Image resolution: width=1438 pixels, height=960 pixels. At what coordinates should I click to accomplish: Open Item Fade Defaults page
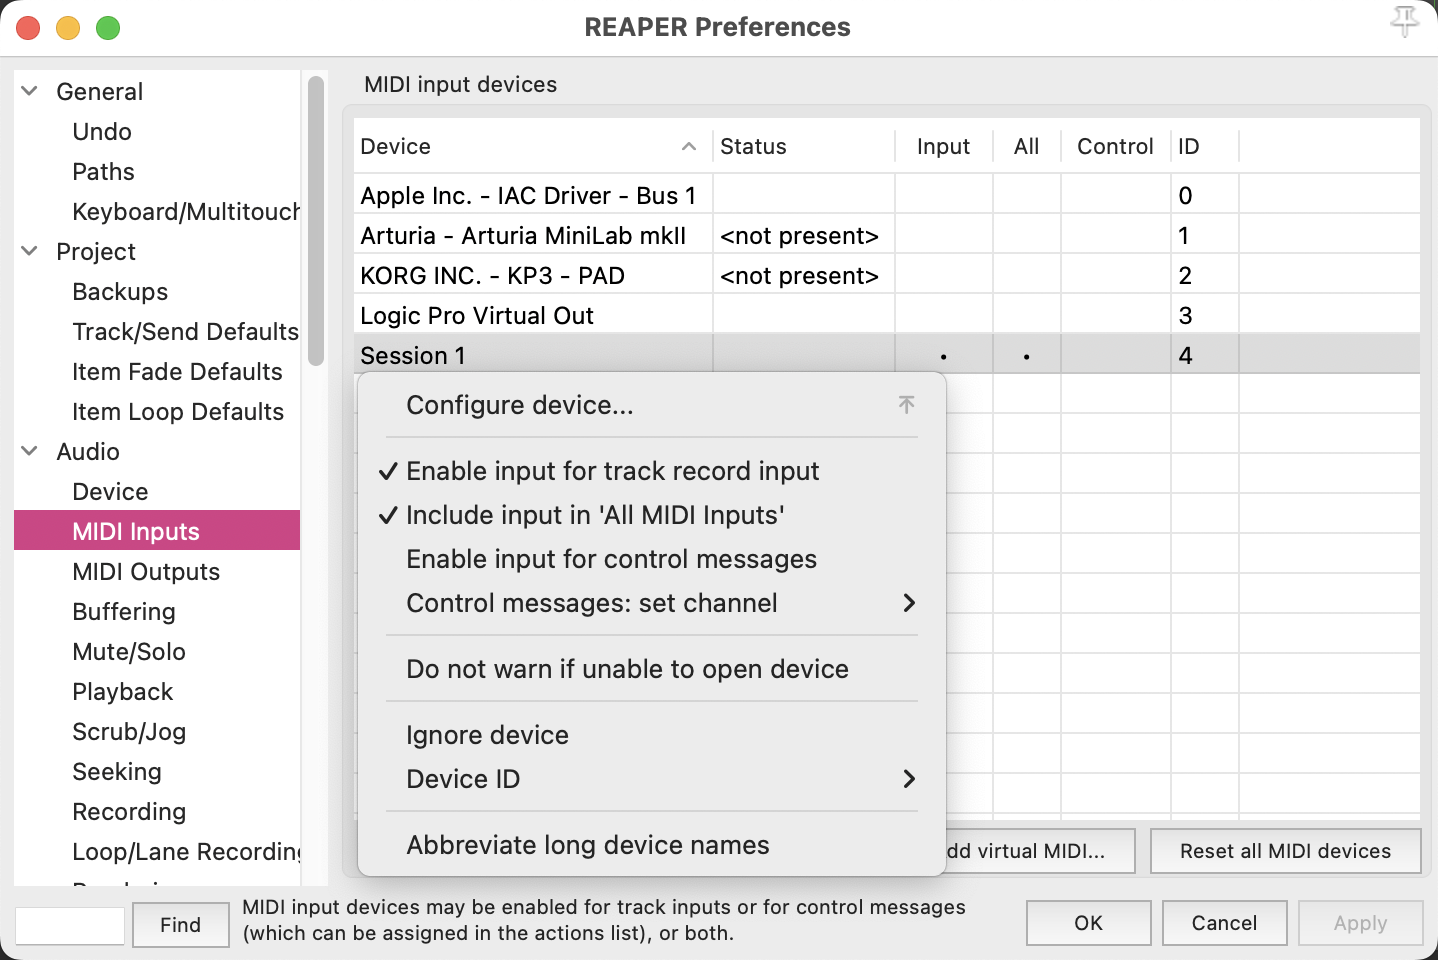(x=177, y=371)
